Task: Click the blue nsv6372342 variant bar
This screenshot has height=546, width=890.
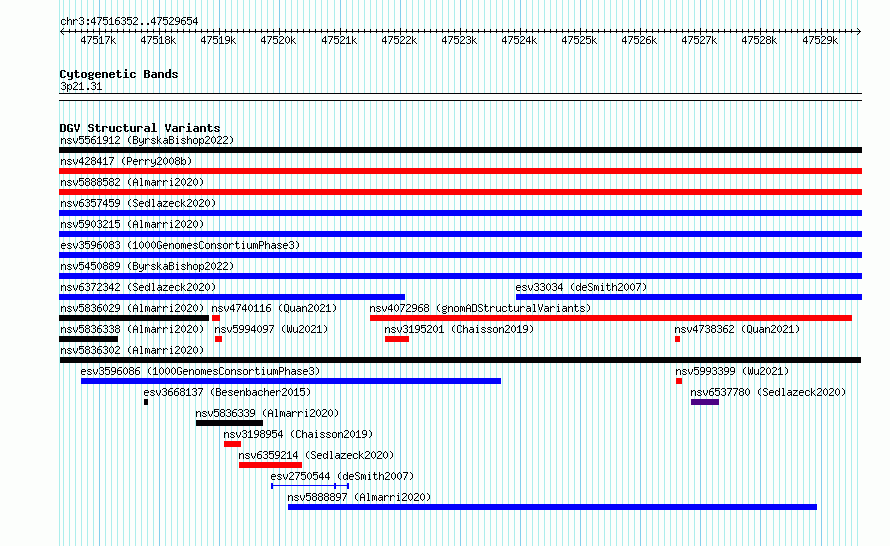Action: point(232,297)
